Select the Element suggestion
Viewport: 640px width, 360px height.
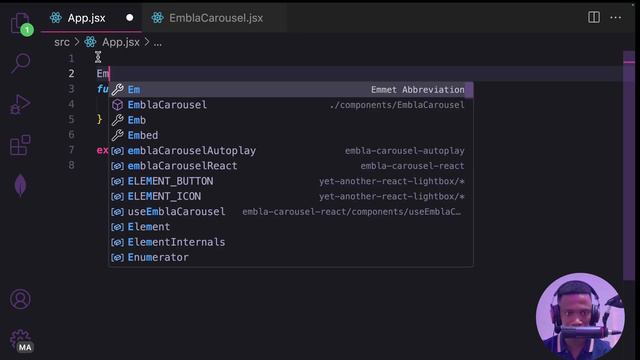(x=291, y=227)
